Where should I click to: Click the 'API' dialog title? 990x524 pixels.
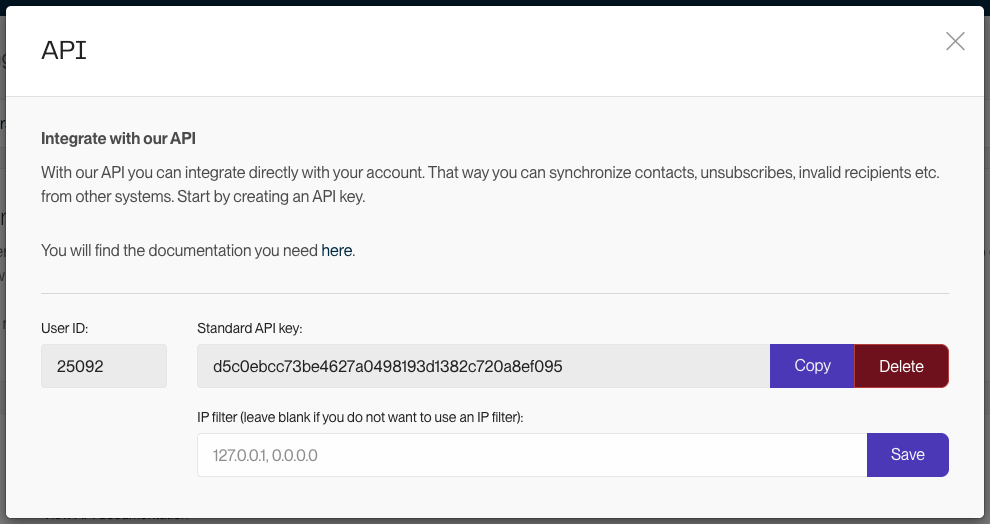coord(64,51)
